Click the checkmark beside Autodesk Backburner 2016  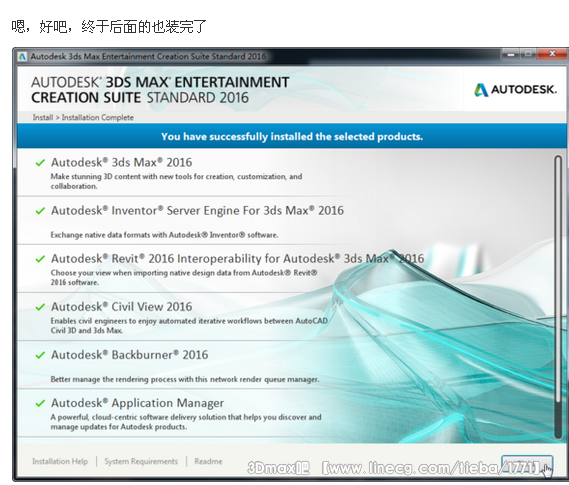pos(40,355)
